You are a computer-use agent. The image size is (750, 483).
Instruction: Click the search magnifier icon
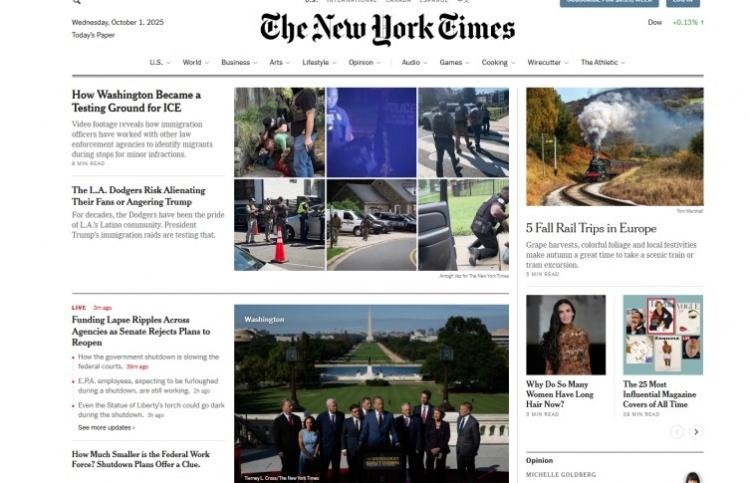77,1
